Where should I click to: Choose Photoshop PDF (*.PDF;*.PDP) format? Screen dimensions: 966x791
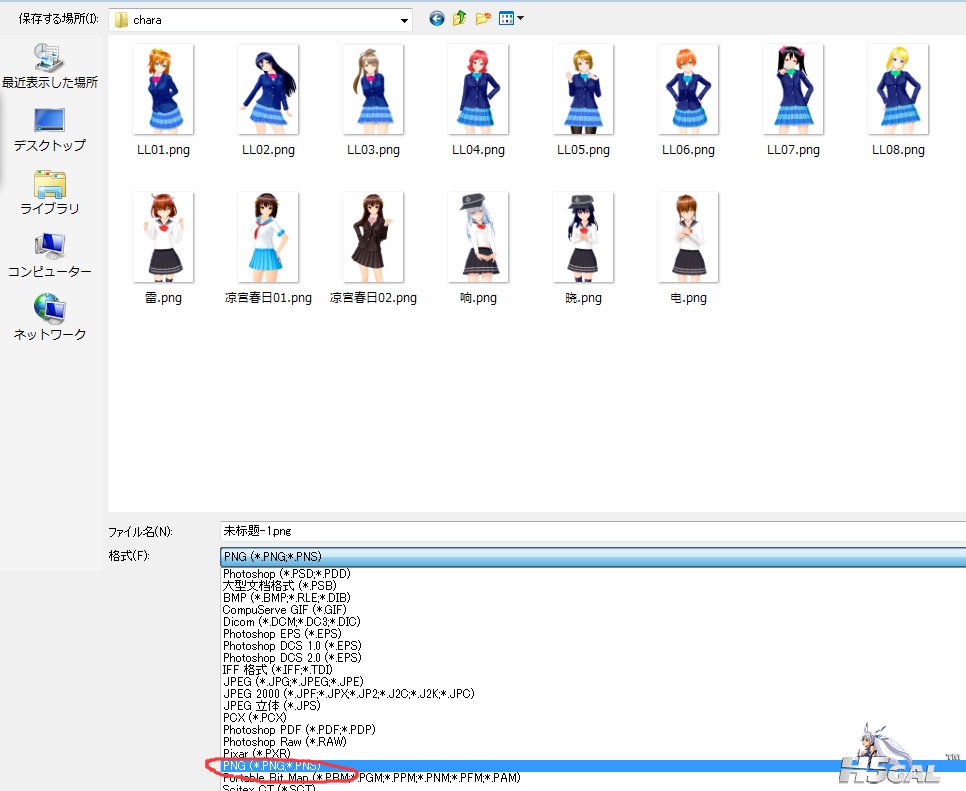[x=299, y=730]
